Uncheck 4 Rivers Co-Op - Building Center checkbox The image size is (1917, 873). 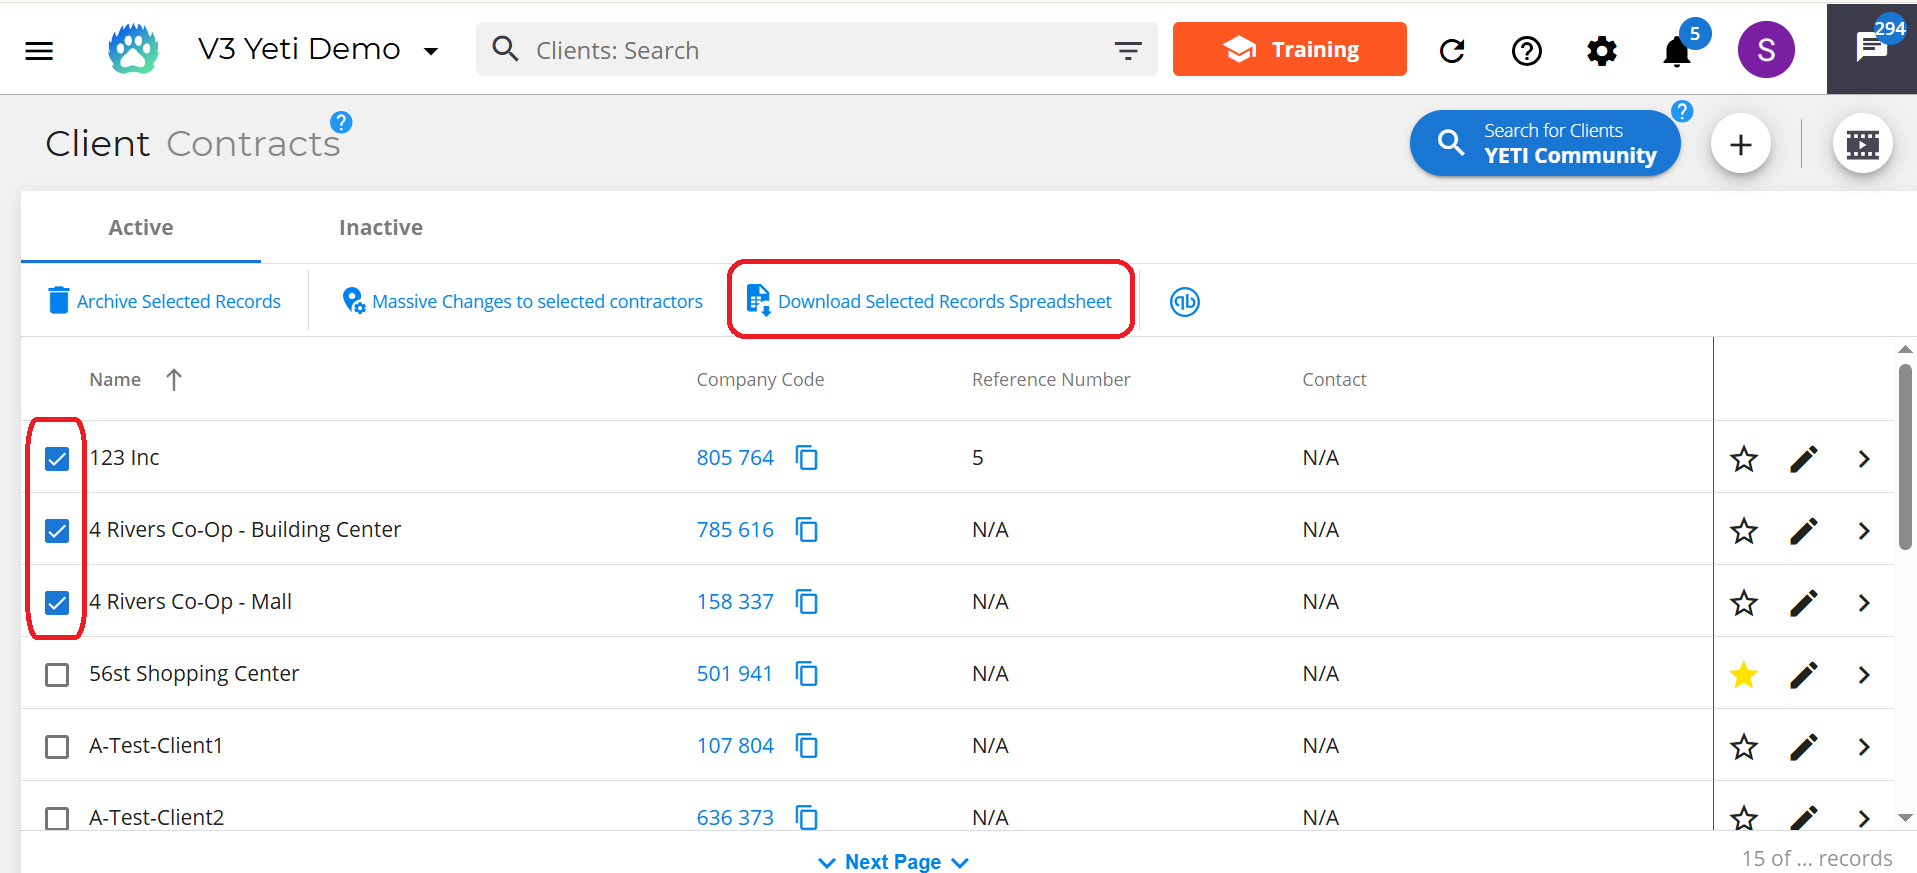pyautogui.click(x=57, y=530)
